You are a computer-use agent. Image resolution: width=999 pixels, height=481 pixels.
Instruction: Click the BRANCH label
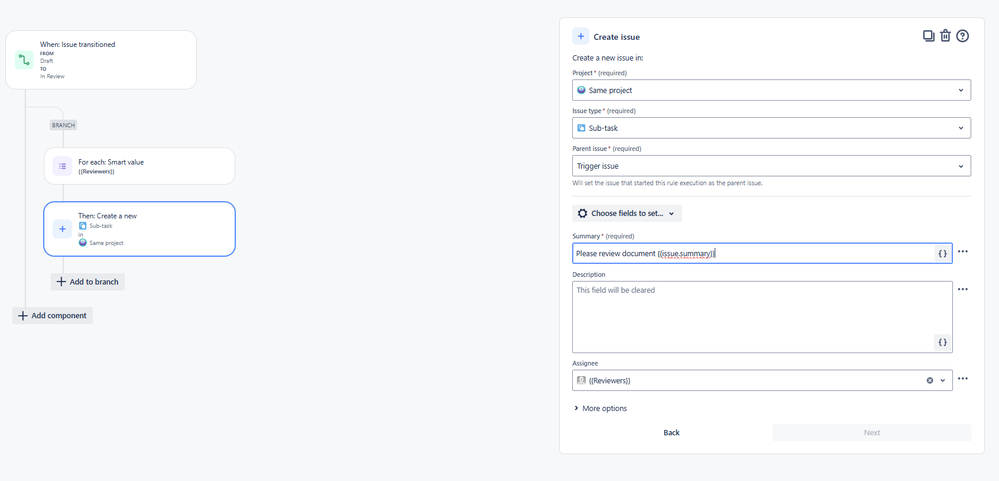click(63, 125)
